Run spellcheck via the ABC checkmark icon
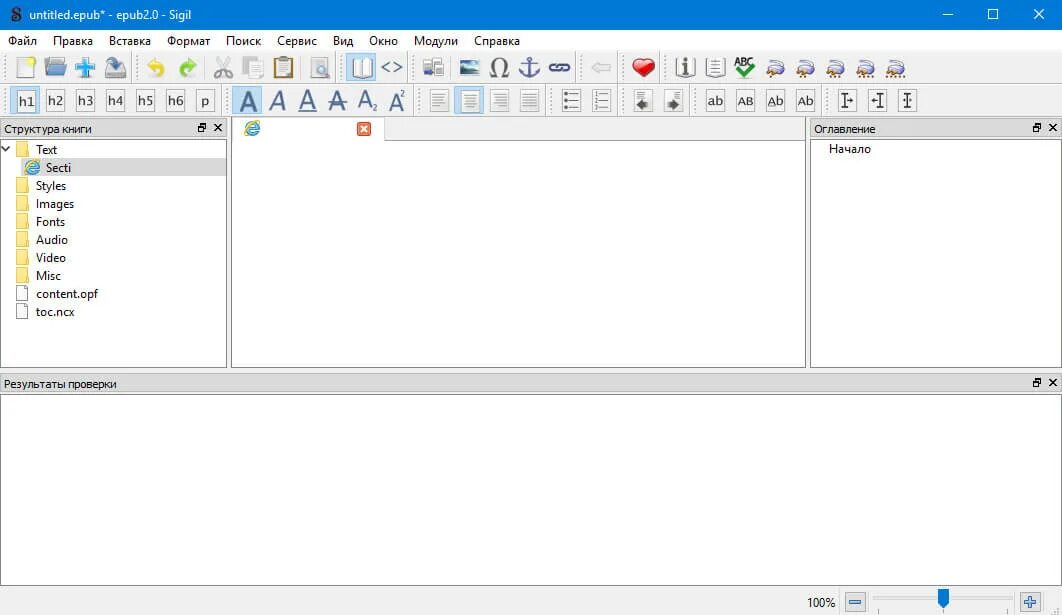 (x=744, y=67)
